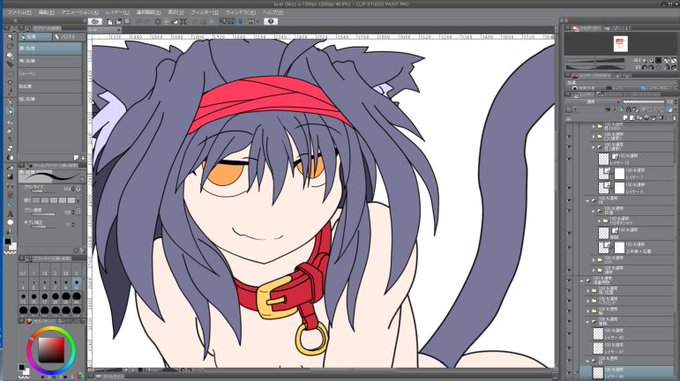Switch to the 鉛筆 sub tool group tab
This screenshot has width=680, height=381.
pos(35,37)
